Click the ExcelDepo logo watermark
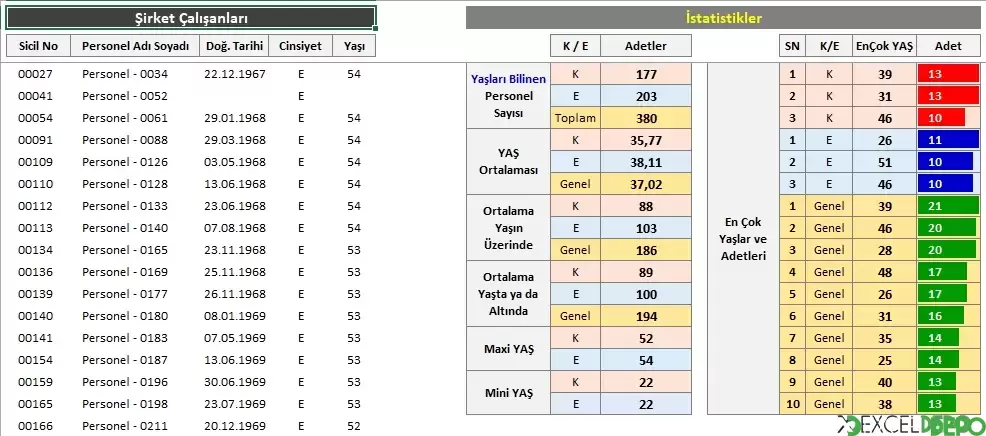The image size is (986, 436). (x=911, y=426)
